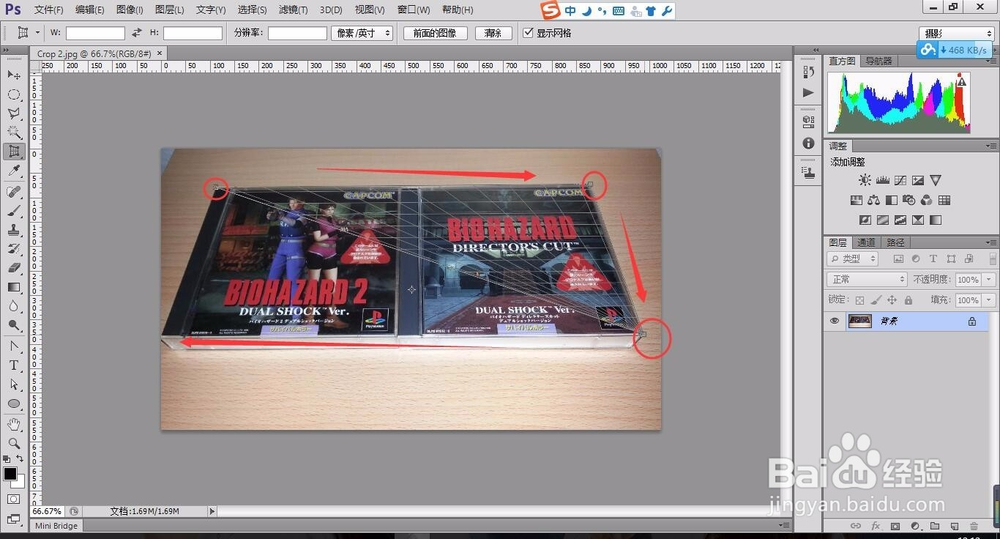Select the Dodge tool
Screen dimensions: 1000x539
click(x=13, y=325)
